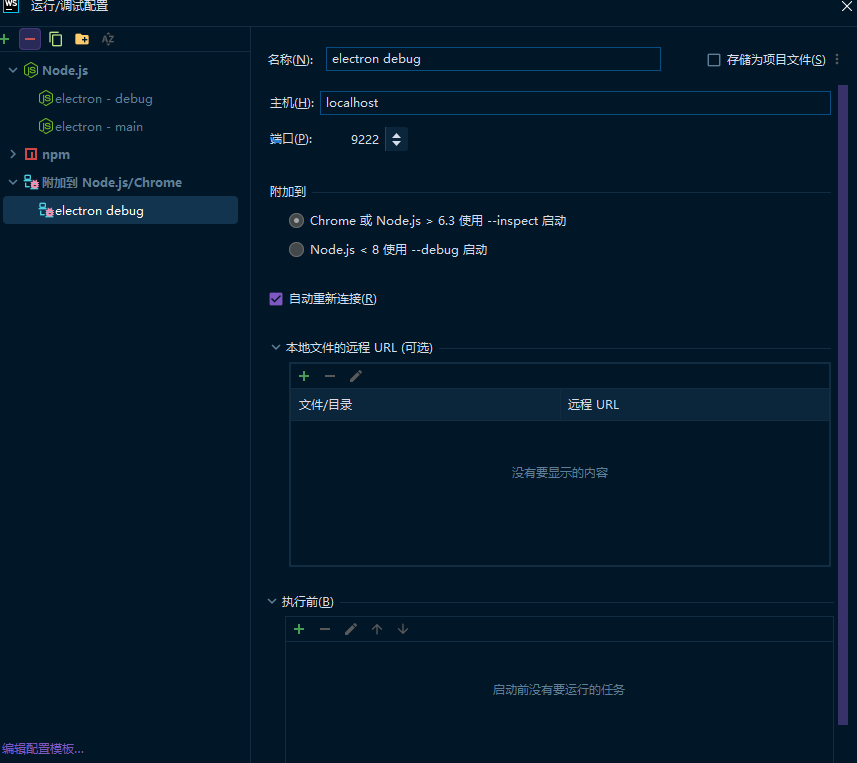
Task: Remove the selected configuration with minus icon
Action: tap(30, 39)
